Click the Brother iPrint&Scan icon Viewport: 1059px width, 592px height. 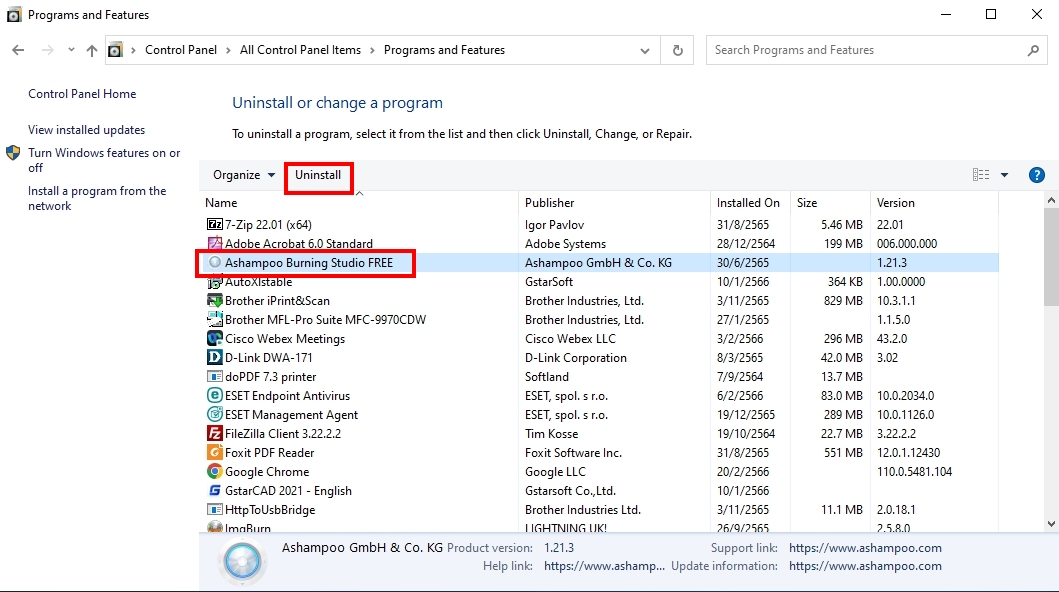click(x=215, y=300)
